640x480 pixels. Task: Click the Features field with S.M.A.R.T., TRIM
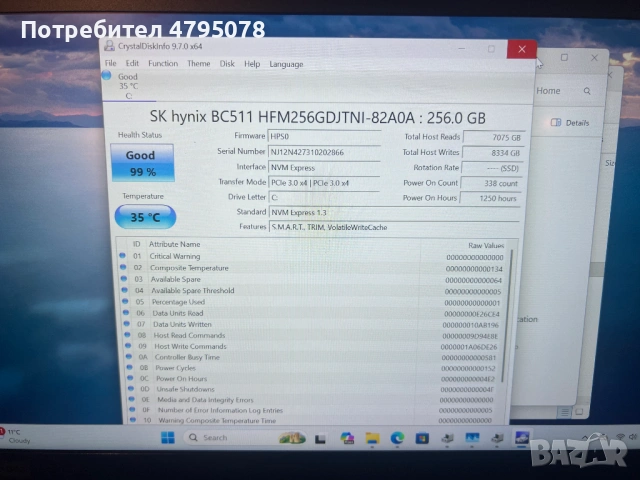pos(394,227)
